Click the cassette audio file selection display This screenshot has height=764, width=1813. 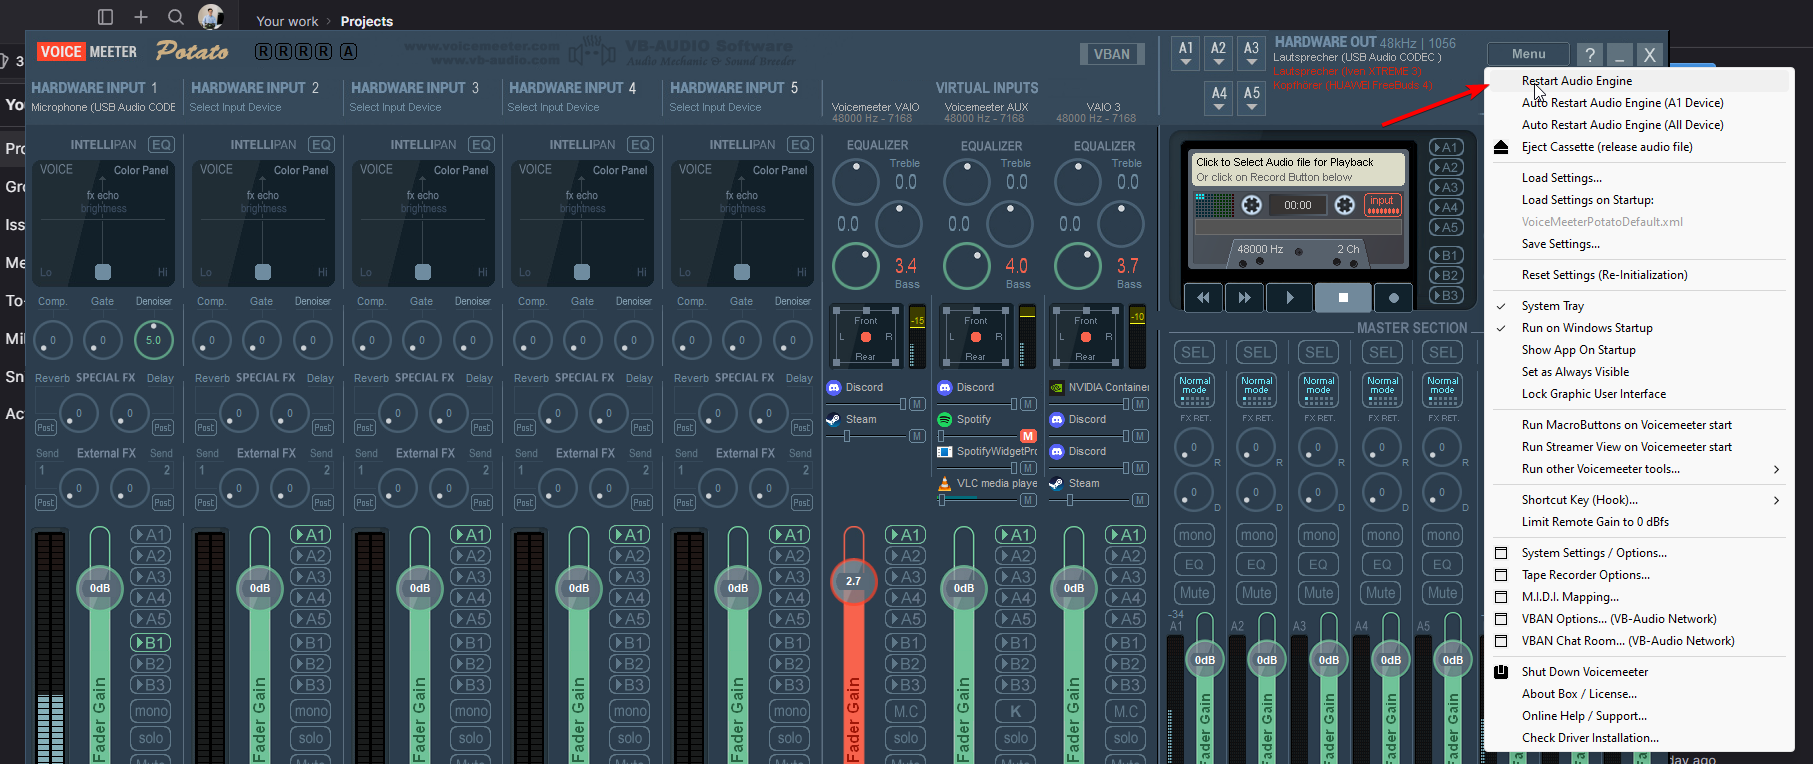pyautogui.click(x=1299, y=169)
